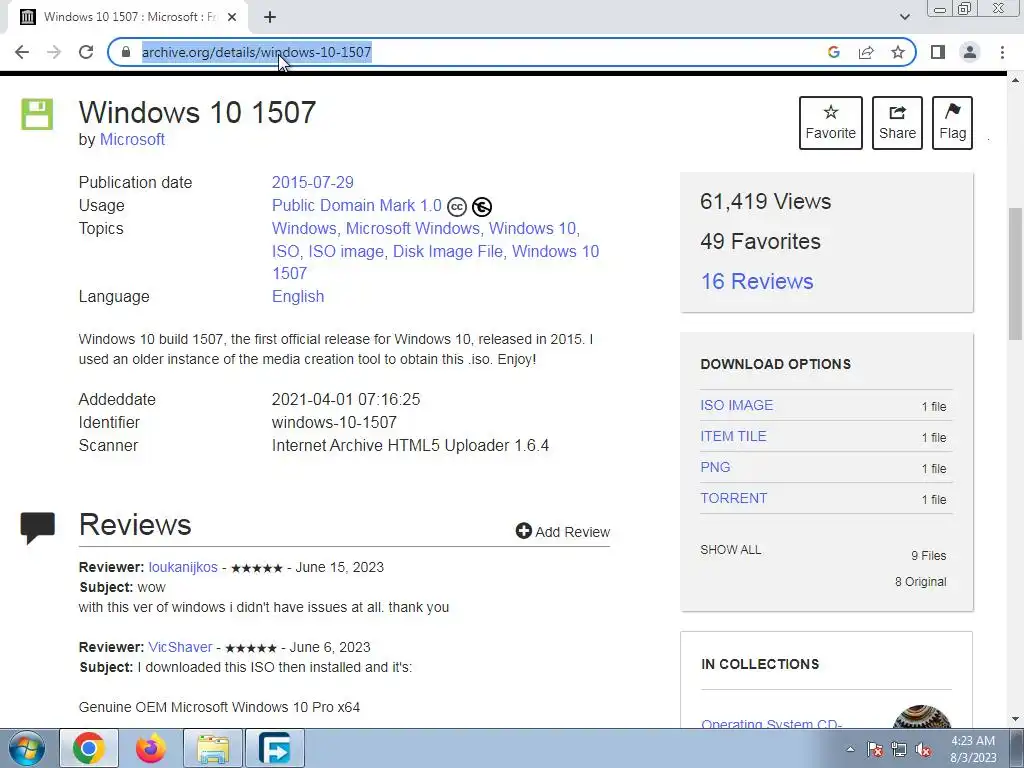The width and height of the screenshot is (1024, 768).
Task: View site info via the lock icon
Action: (x=126, y=52)
